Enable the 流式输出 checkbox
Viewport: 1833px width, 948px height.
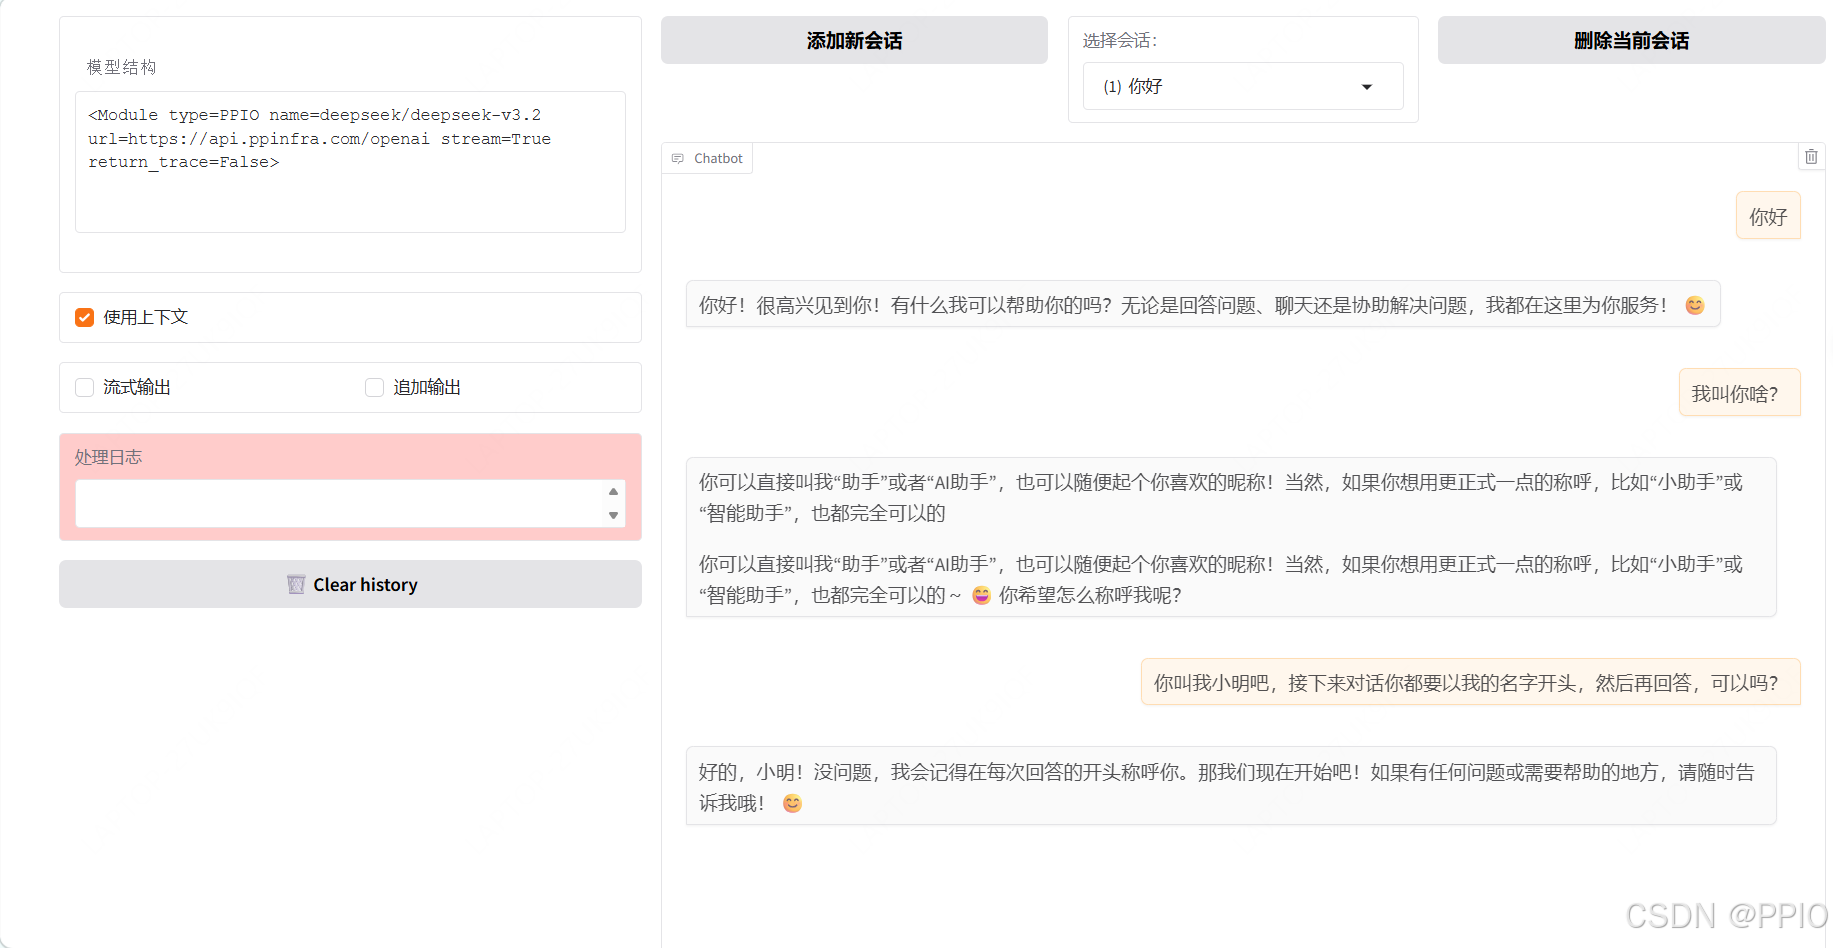[x=84, y=387]
